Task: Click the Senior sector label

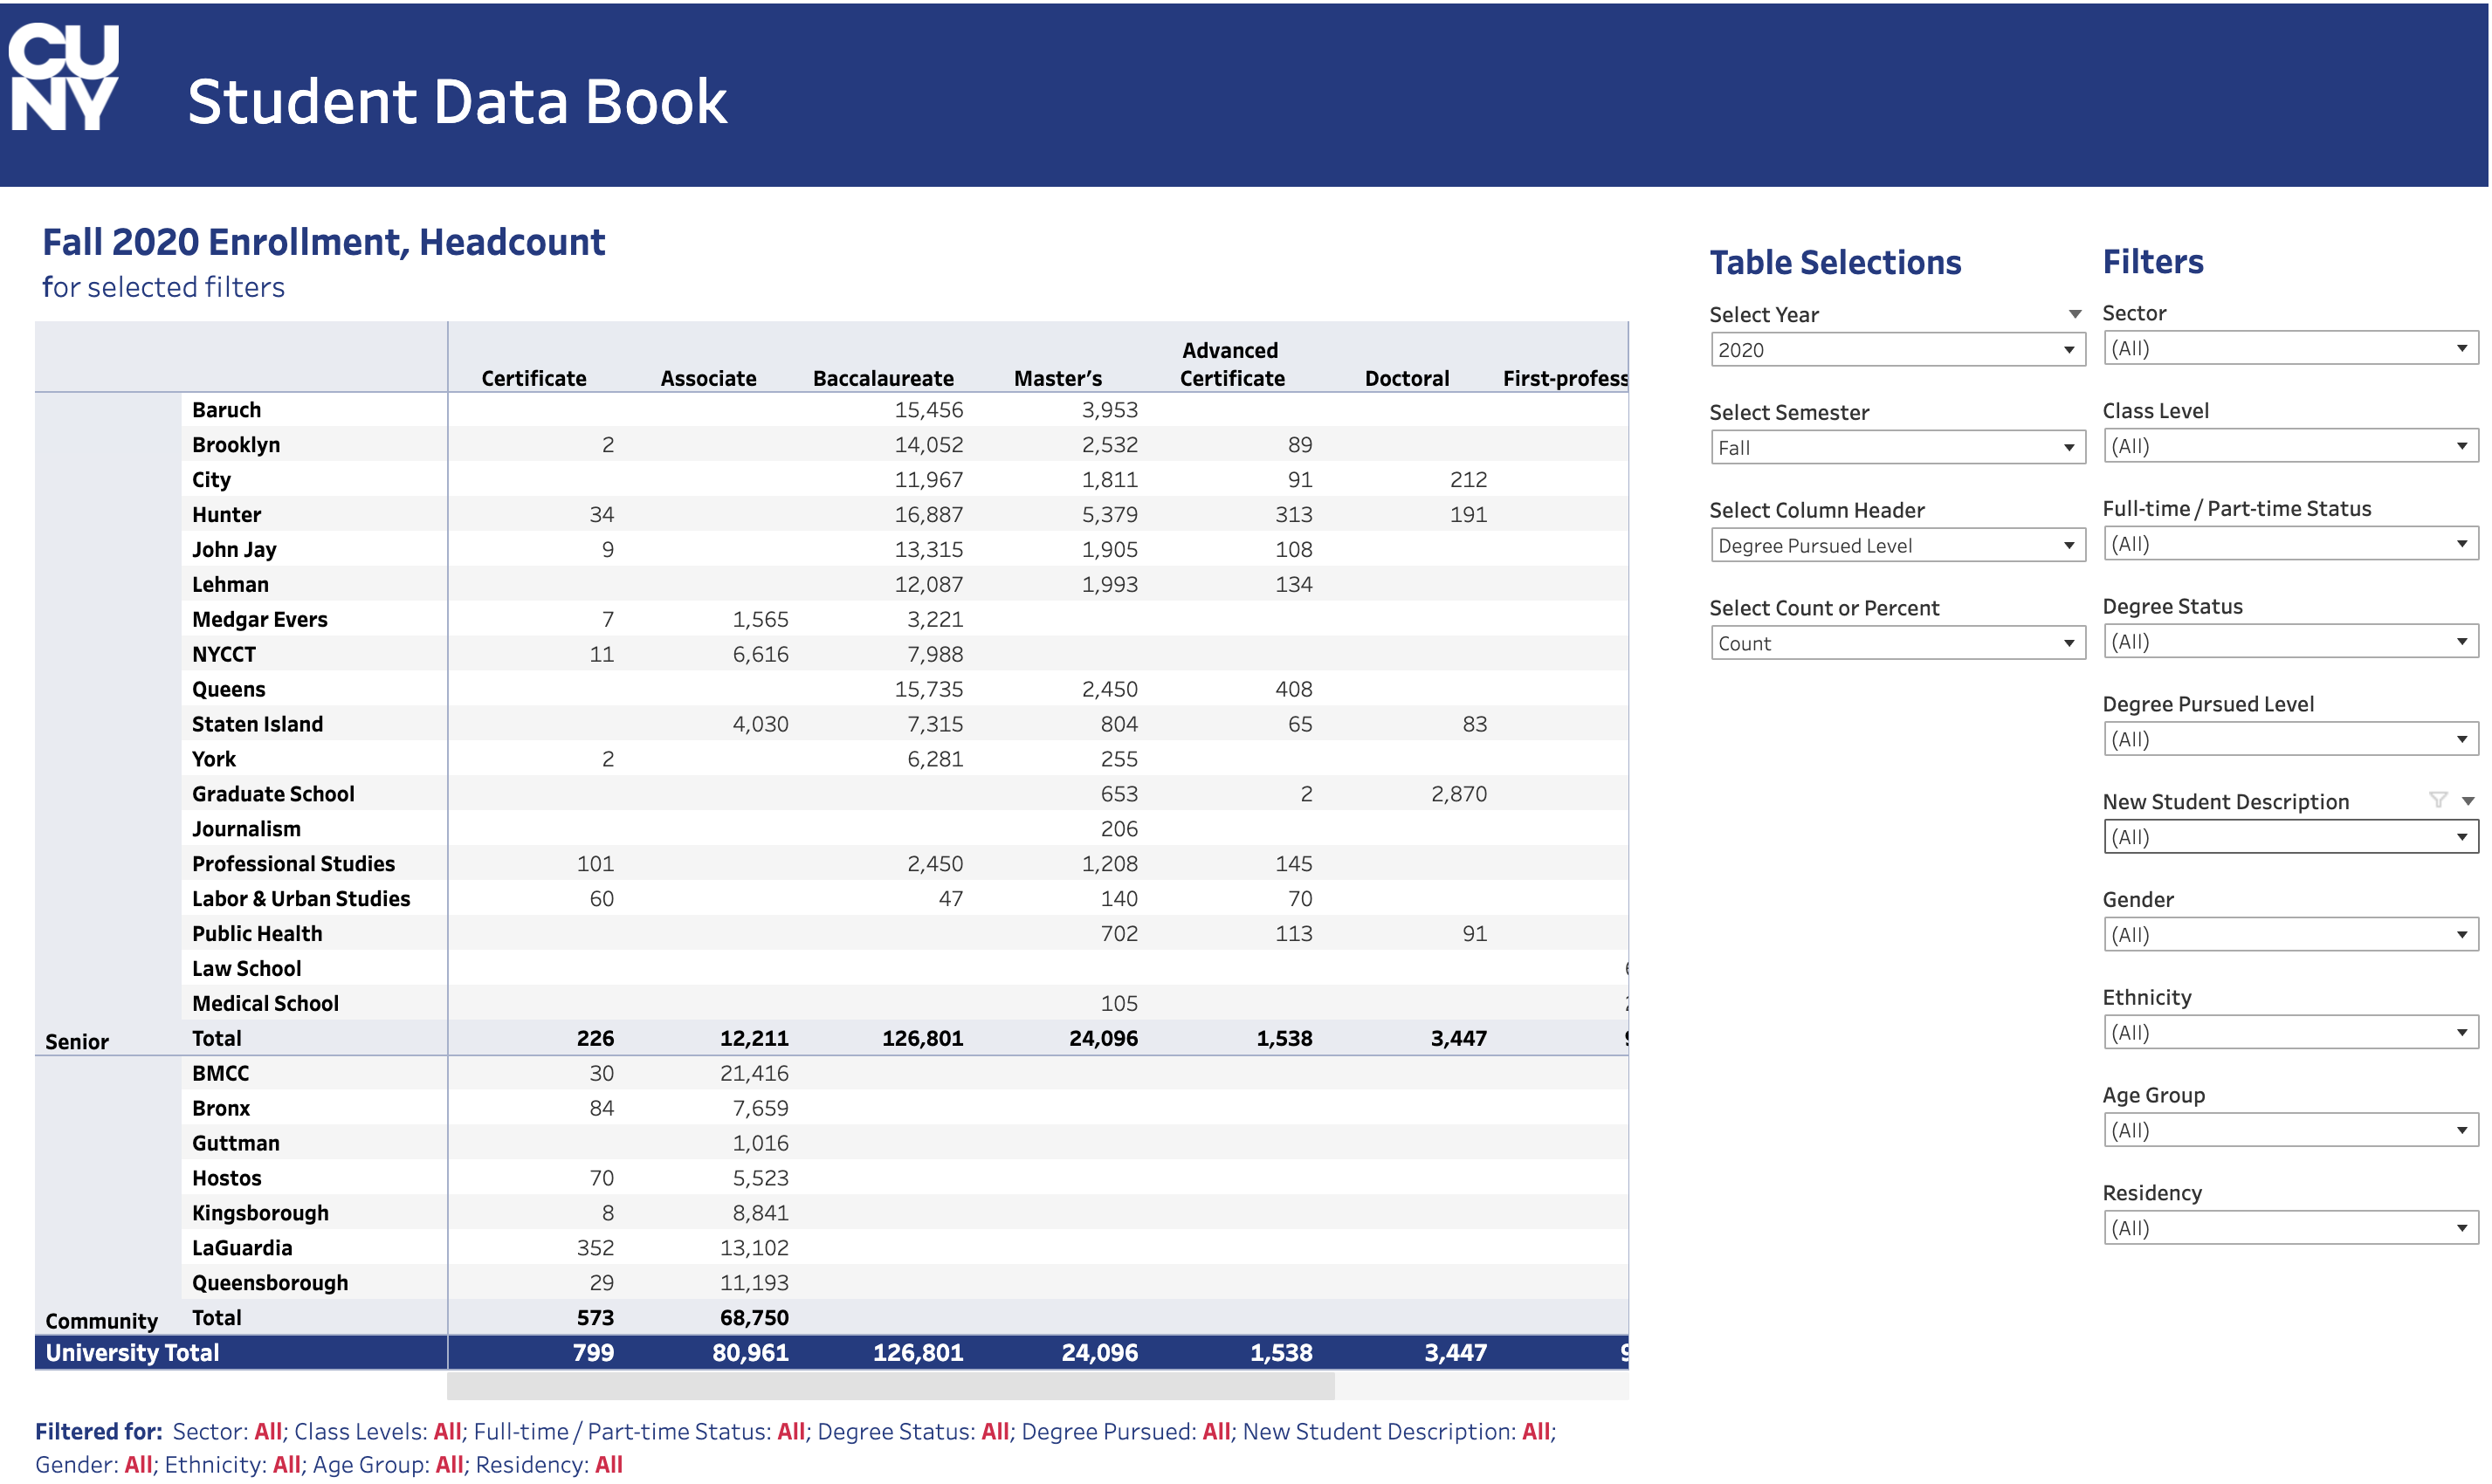Action: coord(77,1042)
